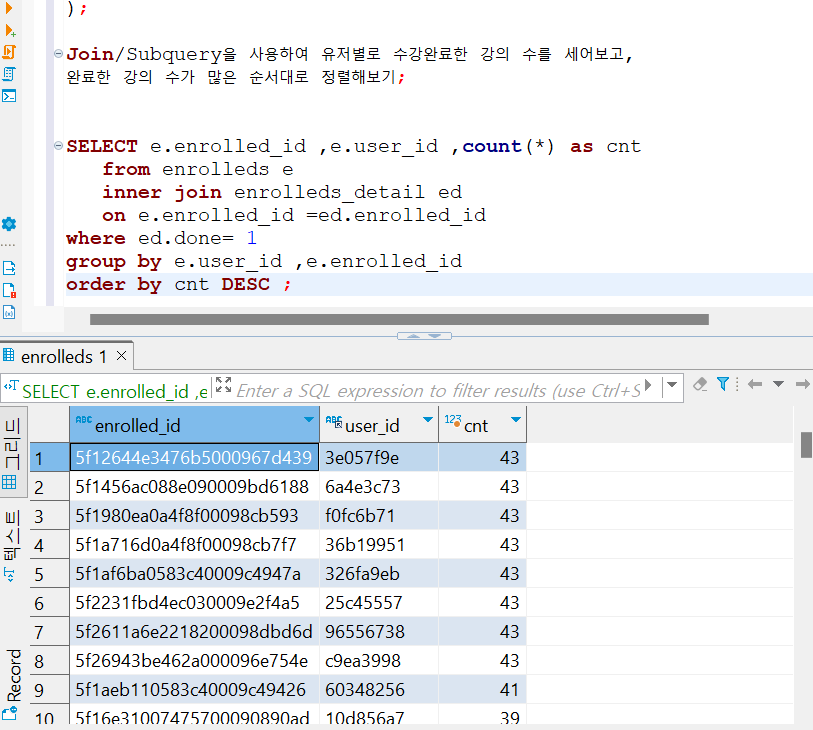Screen dimensions: 813x730
Task: Open custom filter settings via the funnel icon
Action: (x=722, y=384)
